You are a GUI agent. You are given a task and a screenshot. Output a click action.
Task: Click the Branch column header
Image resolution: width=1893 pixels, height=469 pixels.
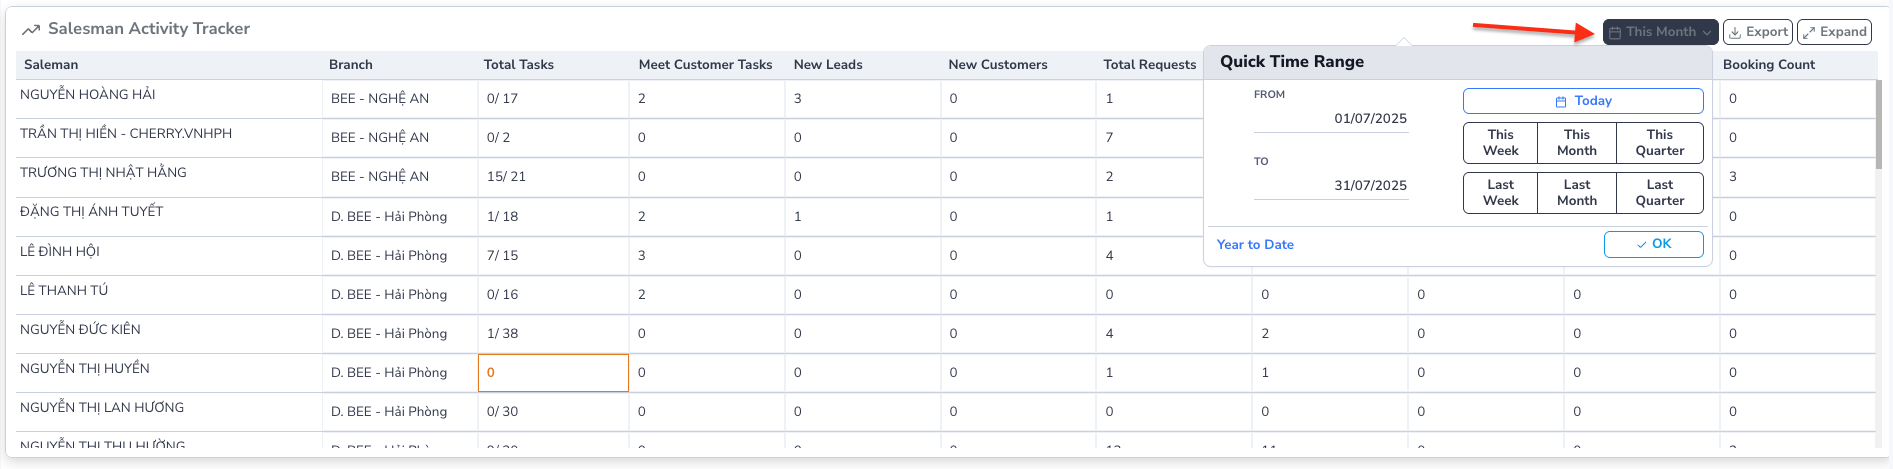(351, 65)
